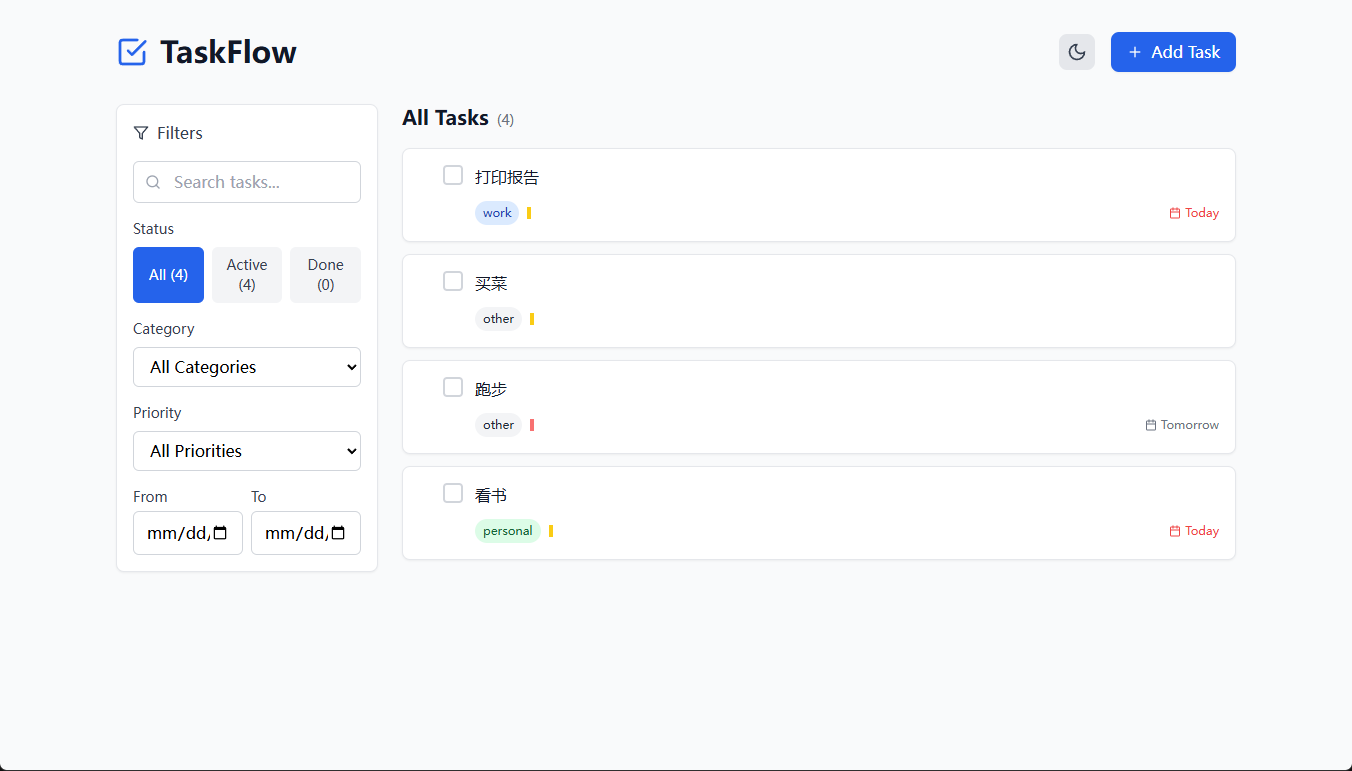This screenshot has width=1352, height=771.
Task: Tick the checkbox for 跑步 task
Action: 453,388
